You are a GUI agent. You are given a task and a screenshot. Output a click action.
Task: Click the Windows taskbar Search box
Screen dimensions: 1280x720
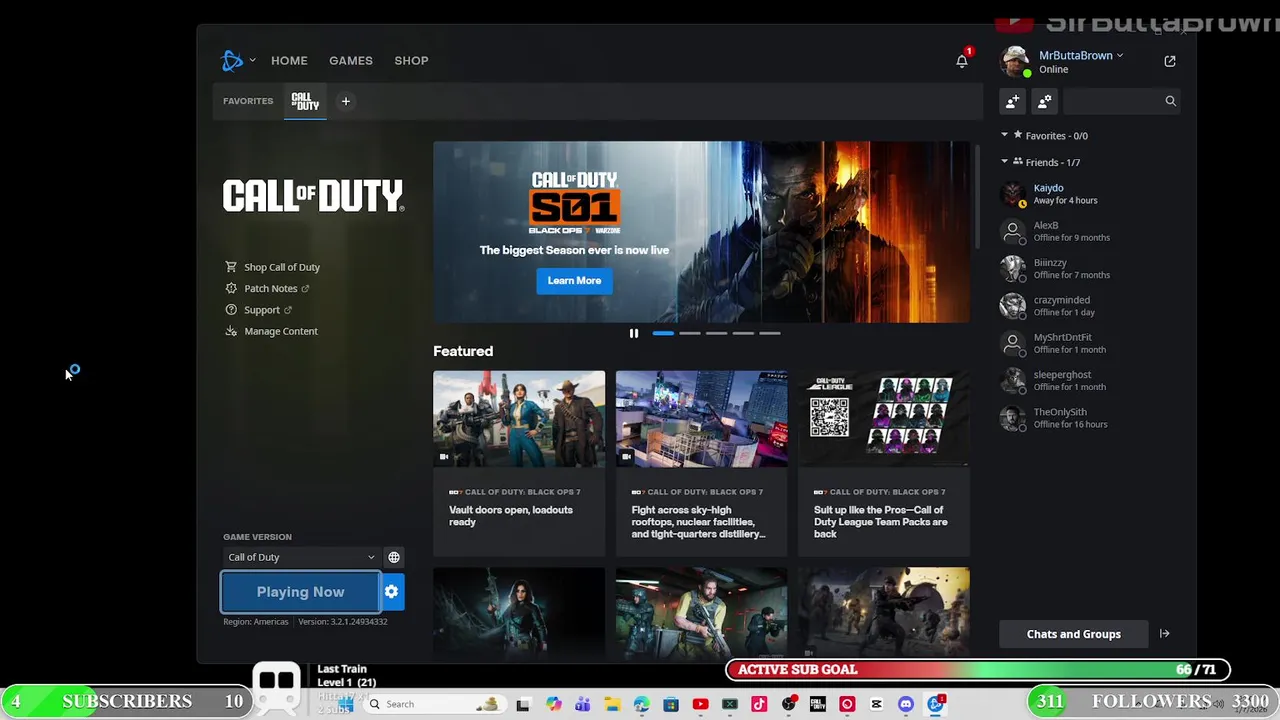click(435, 704)
